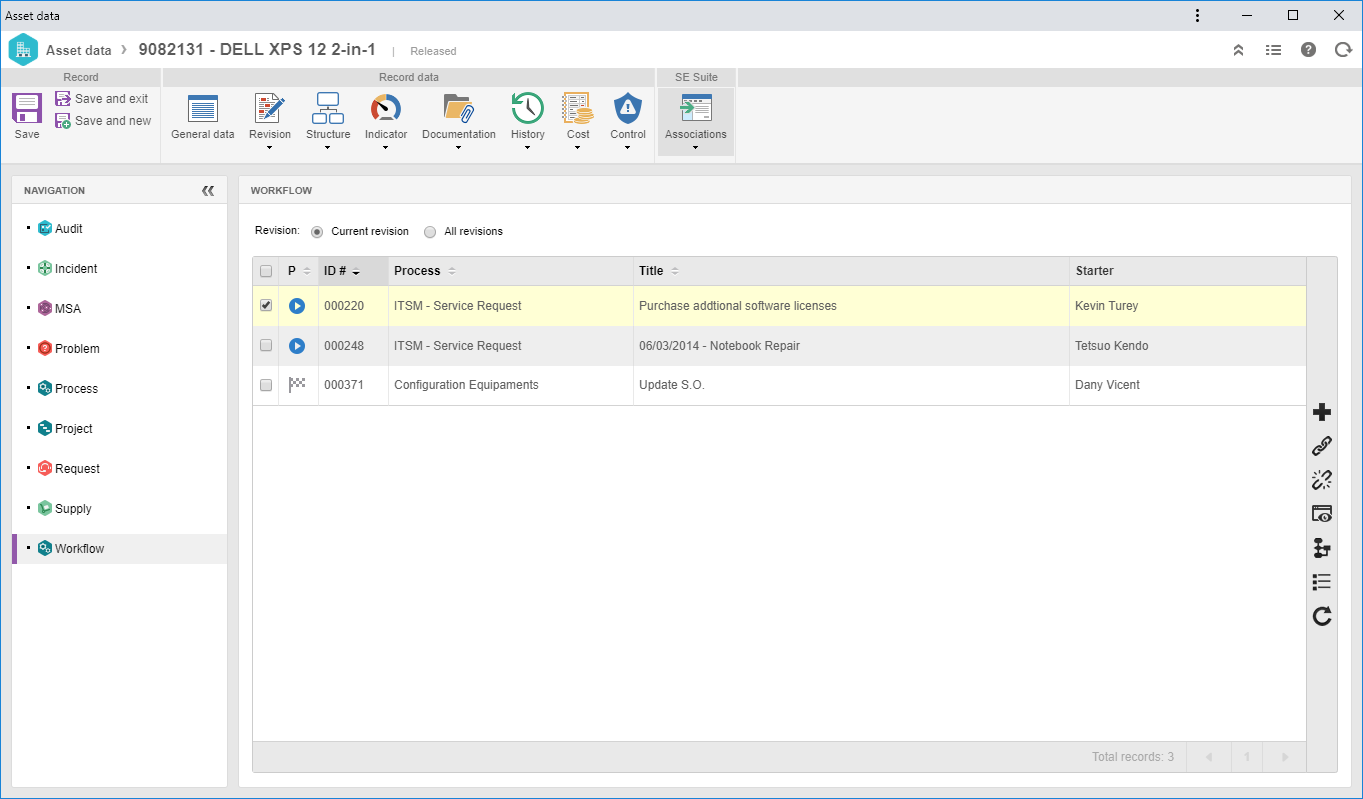Expand the Associations dropdown menu
Image resolution: width=1363 pixels, height=799 pixels.
coord(695,148)
